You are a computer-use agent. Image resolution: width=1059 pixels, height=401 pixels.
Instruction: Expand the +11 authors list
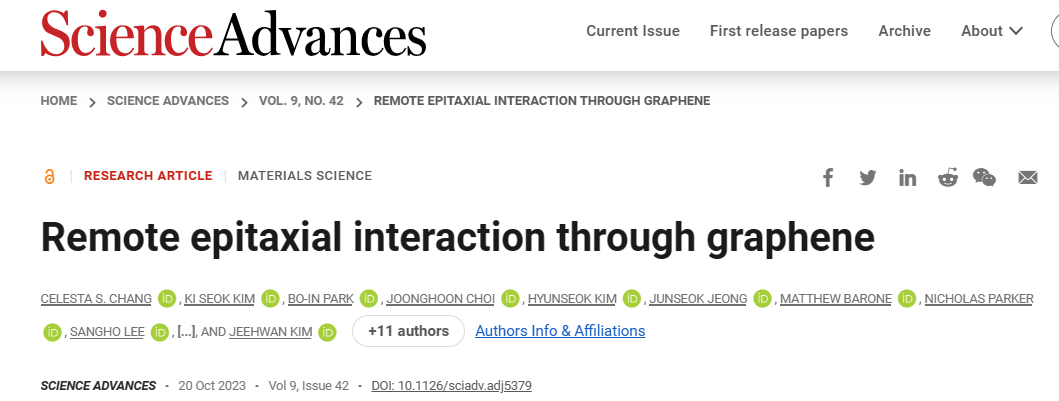coord(409,331)
